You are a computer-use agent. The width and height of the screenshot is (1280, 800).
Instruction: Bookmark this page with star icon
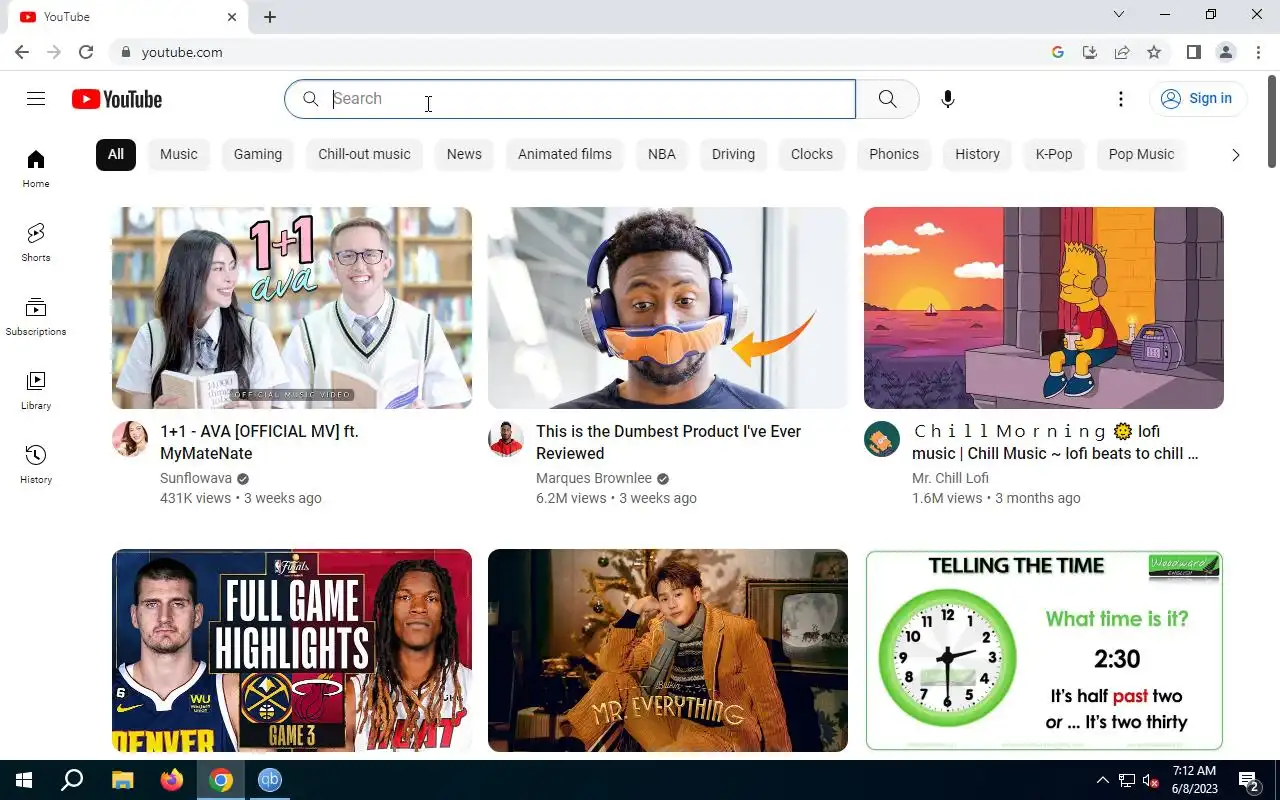click(1154, 52)
